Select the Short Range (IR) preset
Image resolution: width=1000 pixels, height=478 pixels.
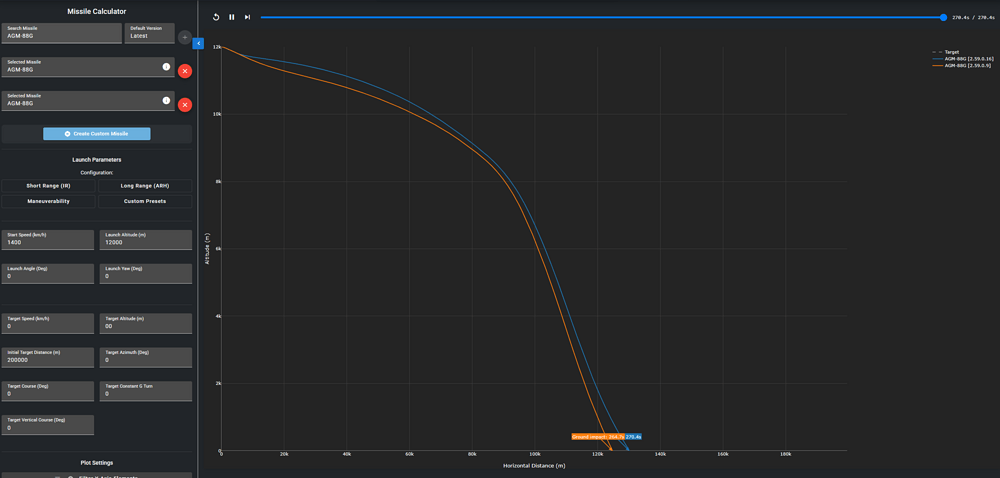click(48, 185)
